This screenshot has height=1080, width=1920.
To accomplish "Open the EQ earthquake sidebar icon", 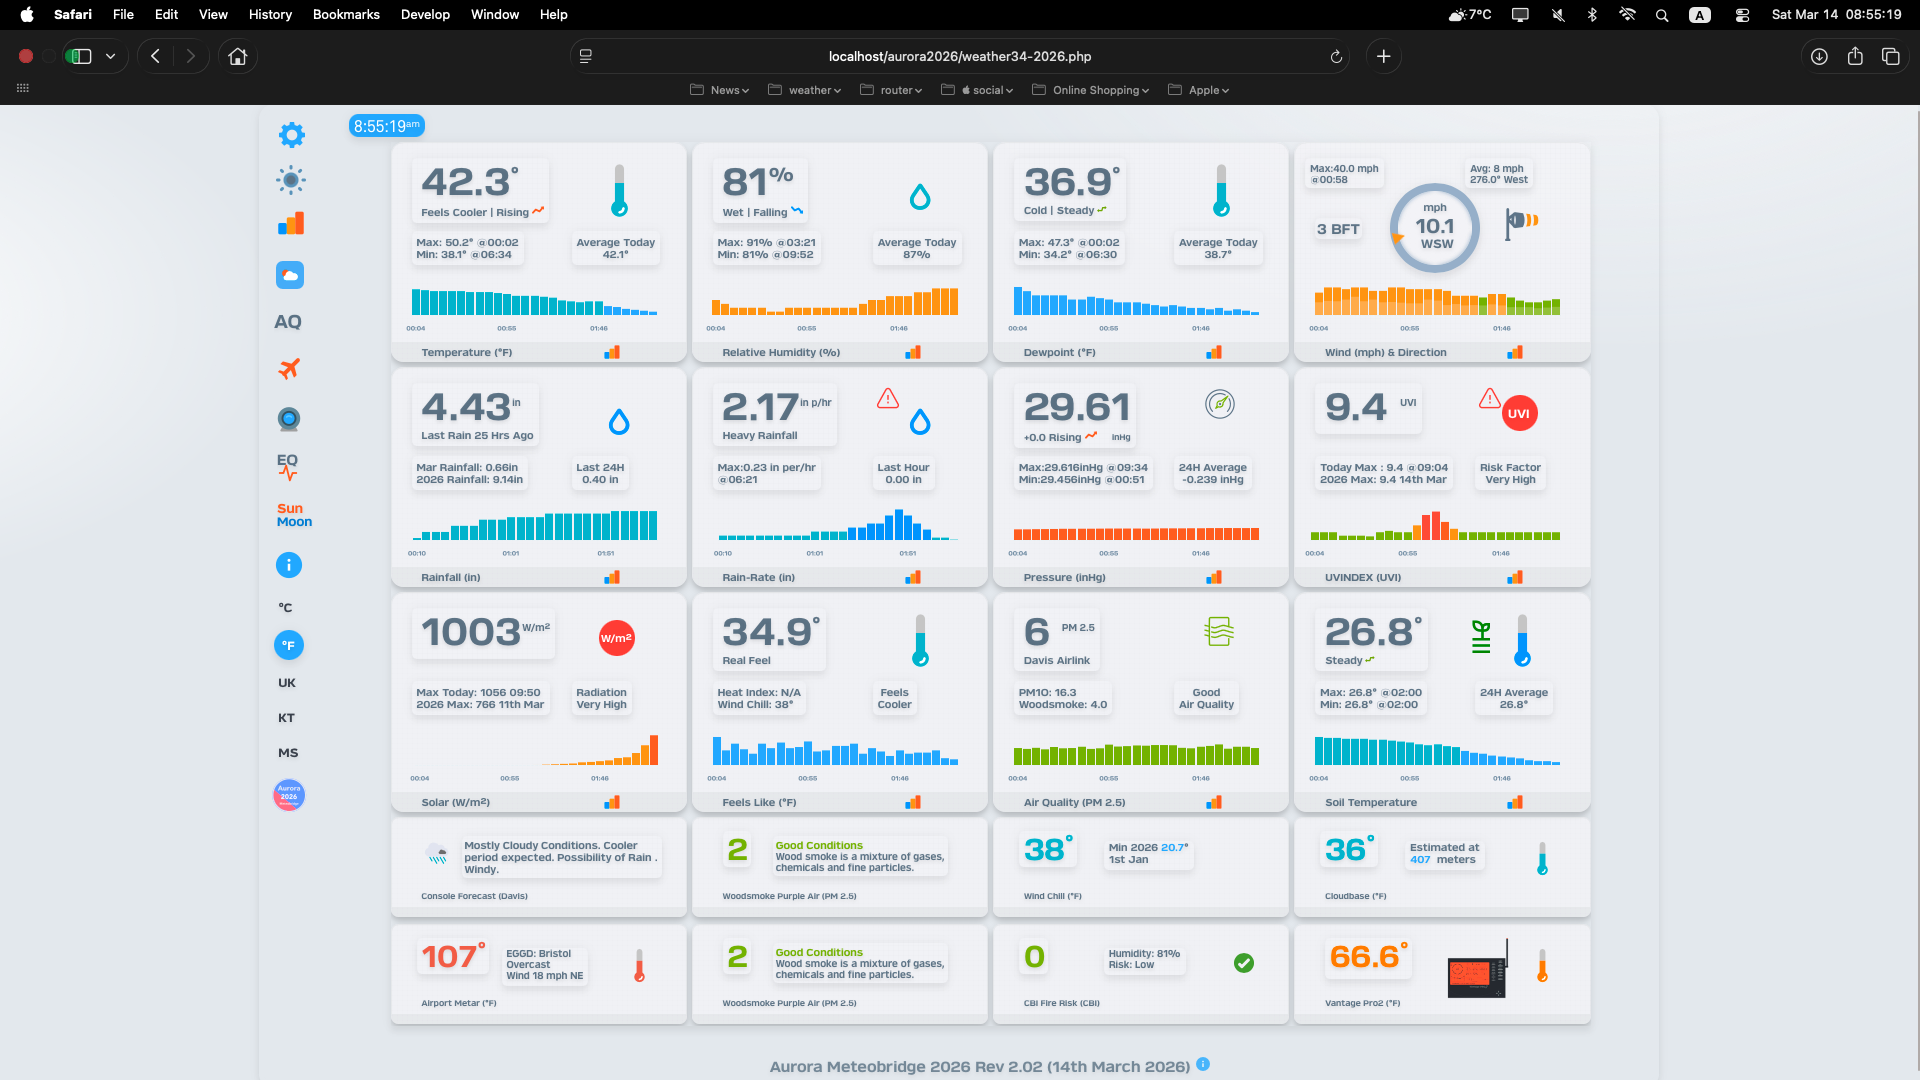I will pyautogui.click(x=288, y=466).
